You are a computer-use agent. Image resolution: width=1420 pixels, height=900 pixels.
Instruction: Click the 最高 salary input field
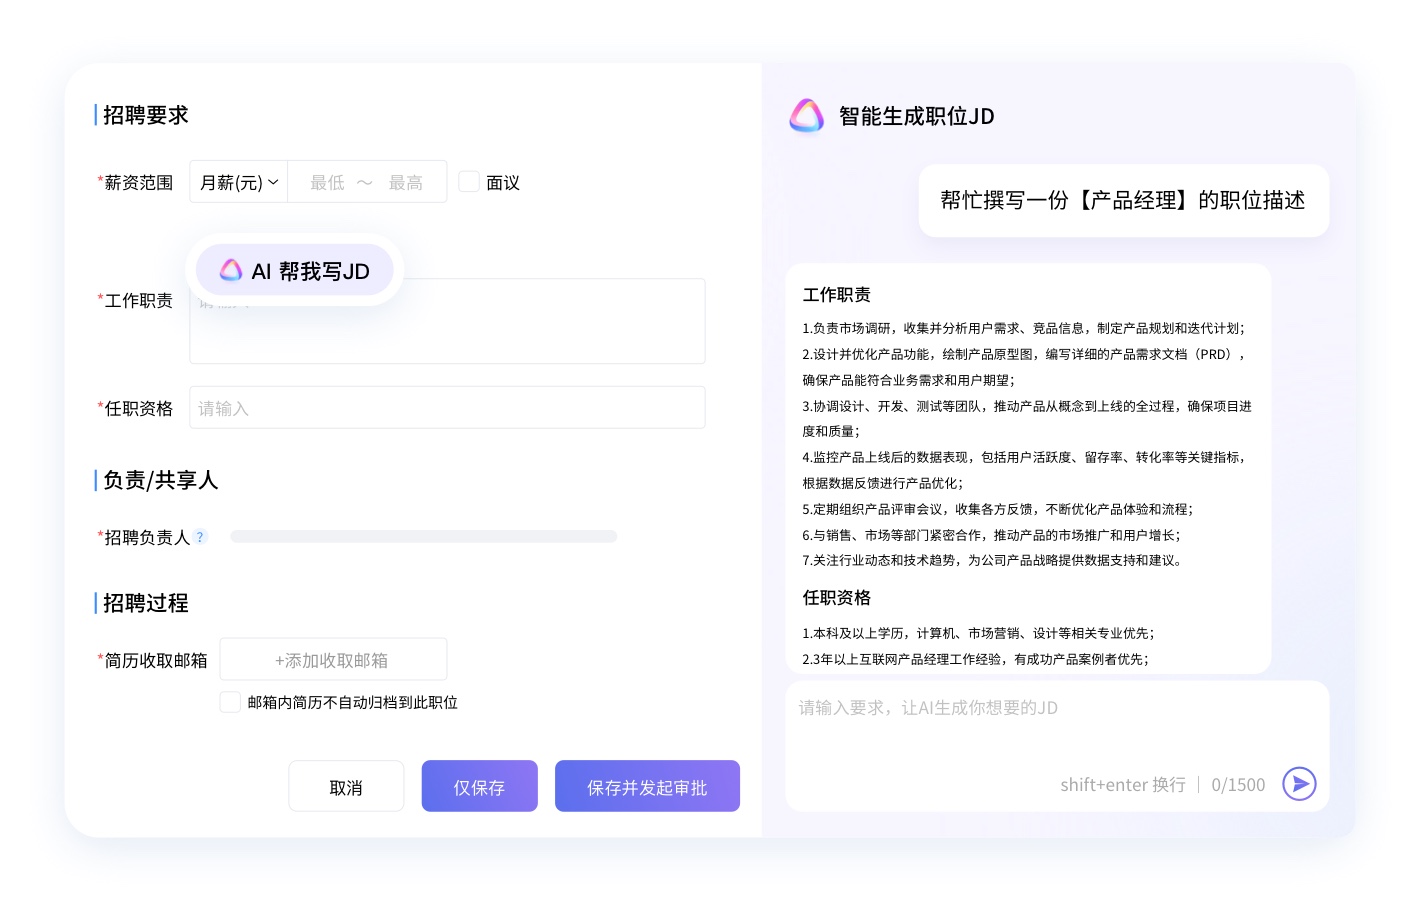pyautogui.click(x=406, y=182)
